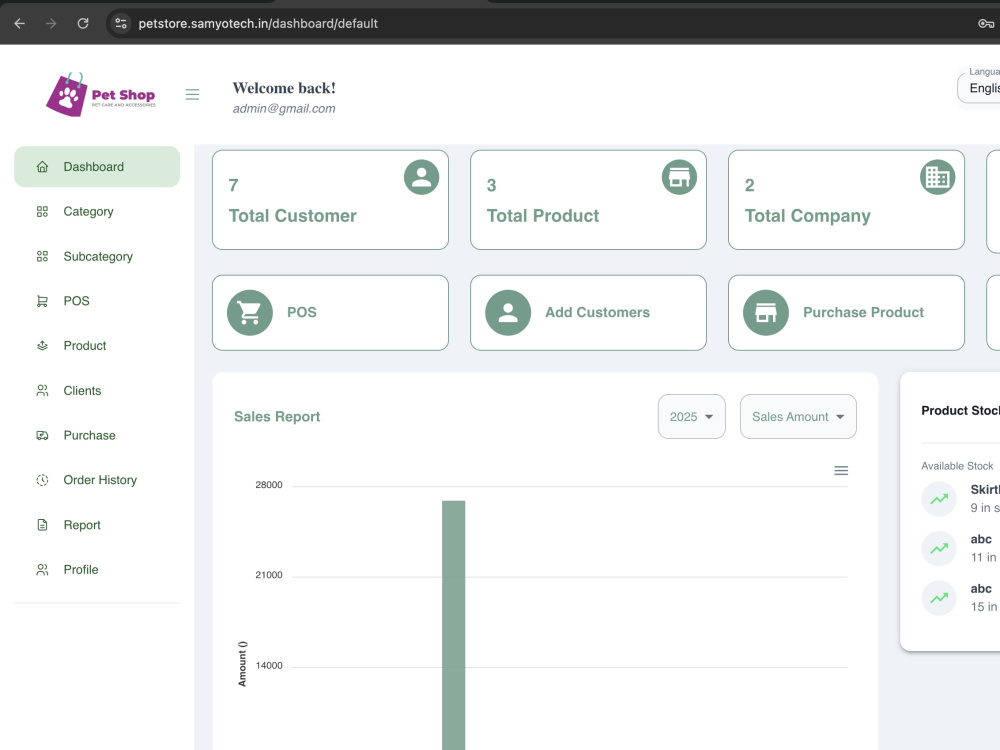Click the Profile user icon
Image resolution: width=1000 pixels, height=750 pixels.
42,570
